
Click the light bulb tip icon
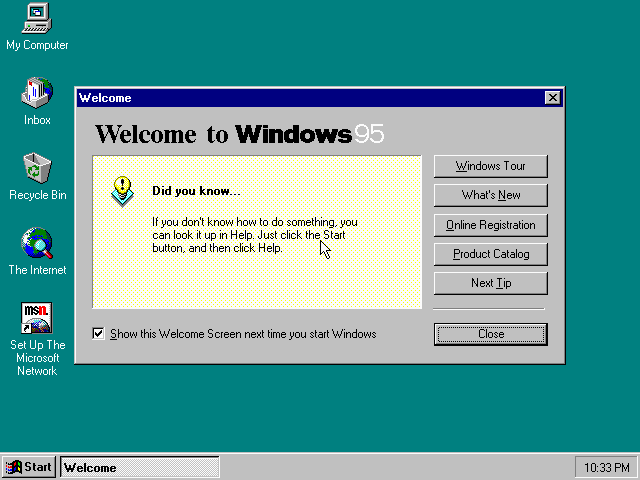[122, 191]
